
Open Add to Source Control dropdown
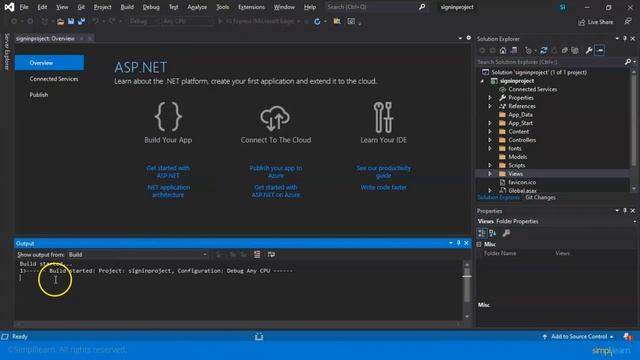(x=578, y=336)
